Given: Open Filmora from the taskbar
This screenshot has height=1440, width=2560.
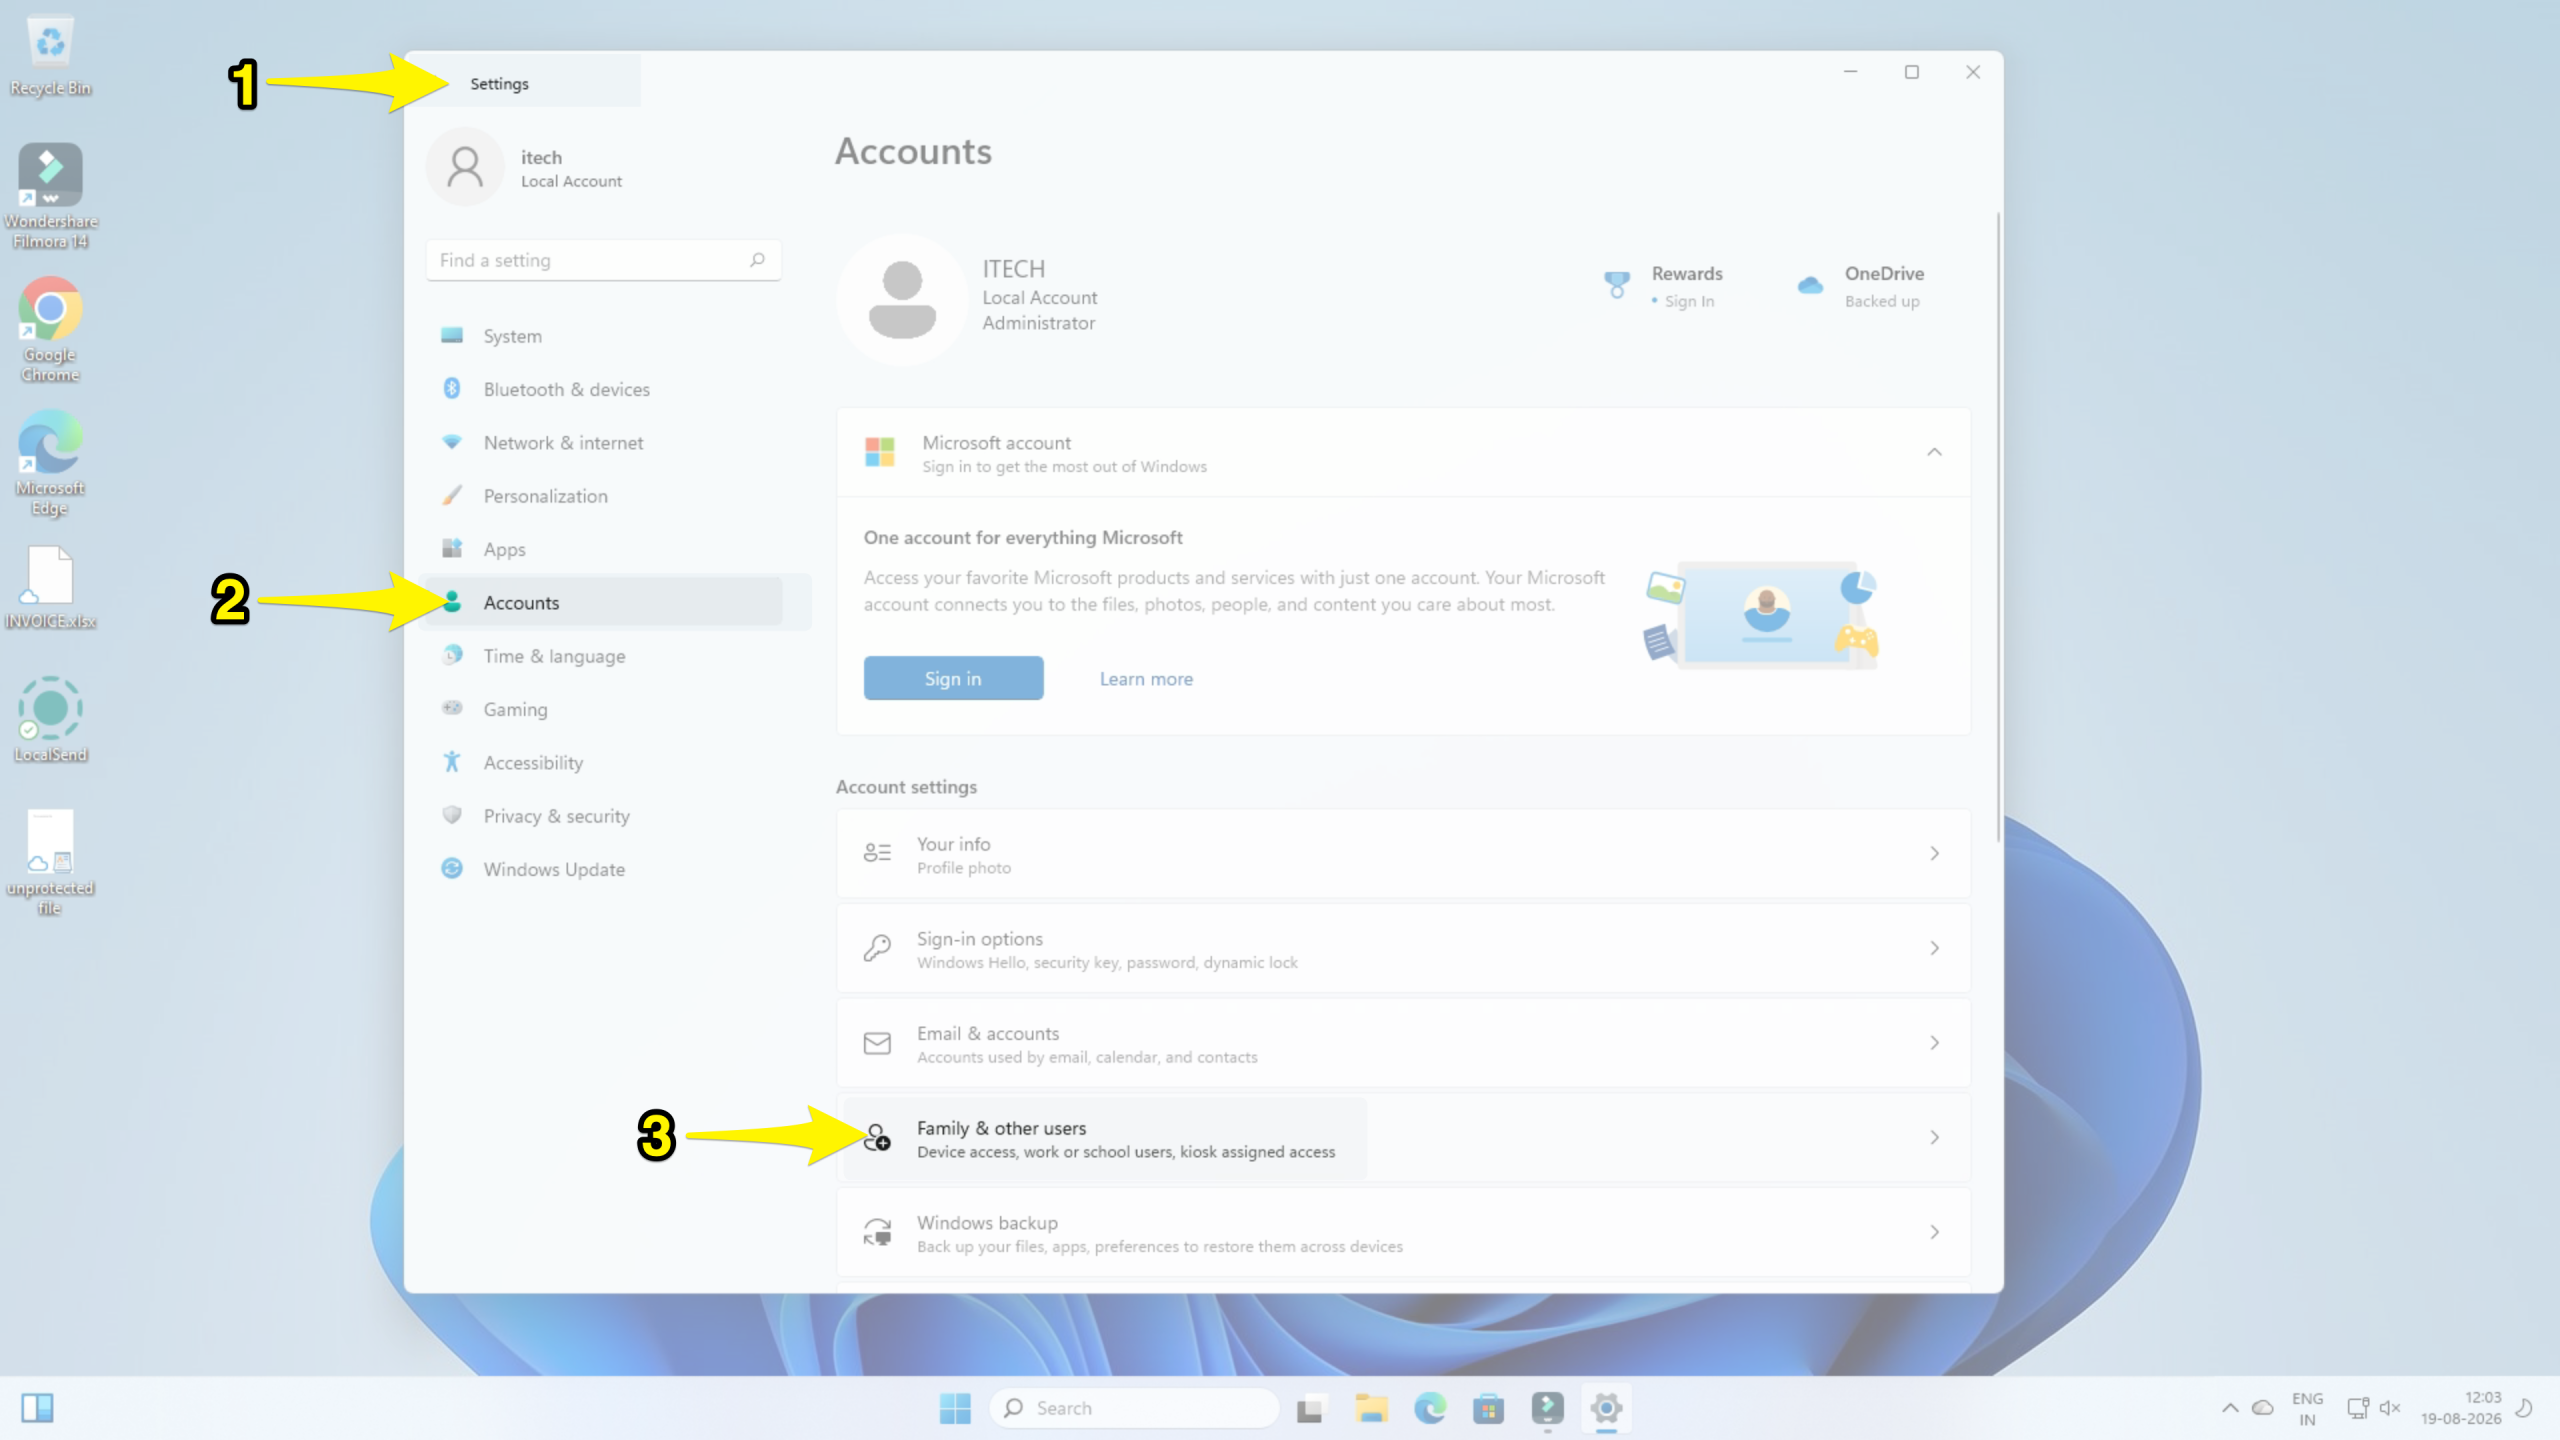Looking at the screenshot, I should tap(1547, 1408).
